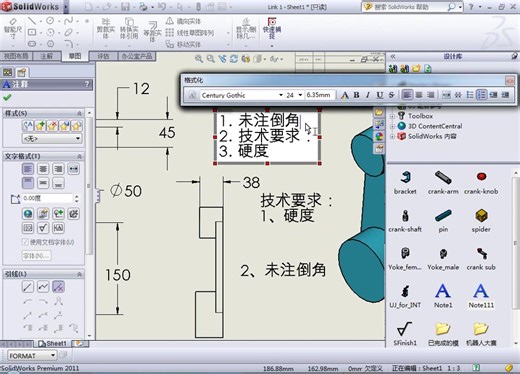Click the 等距实体 offset tool
The width and height of the screenshot is (520, 374).
coord(152,32)
